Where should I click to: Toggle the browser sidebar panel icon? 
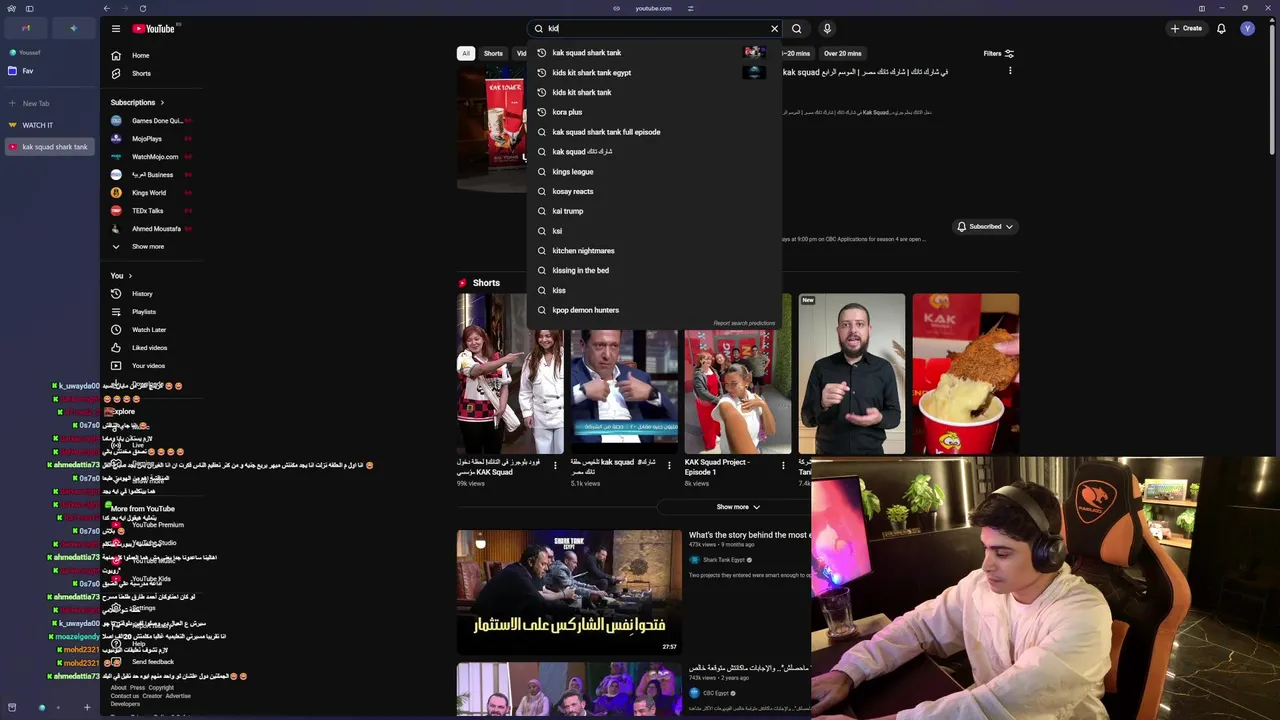30,8
